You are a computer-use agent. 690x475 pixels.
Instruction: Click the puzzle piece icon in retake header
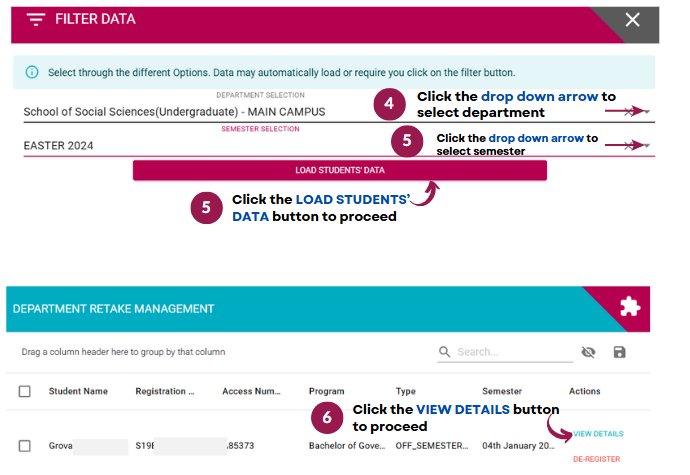[x=629, y=308]
